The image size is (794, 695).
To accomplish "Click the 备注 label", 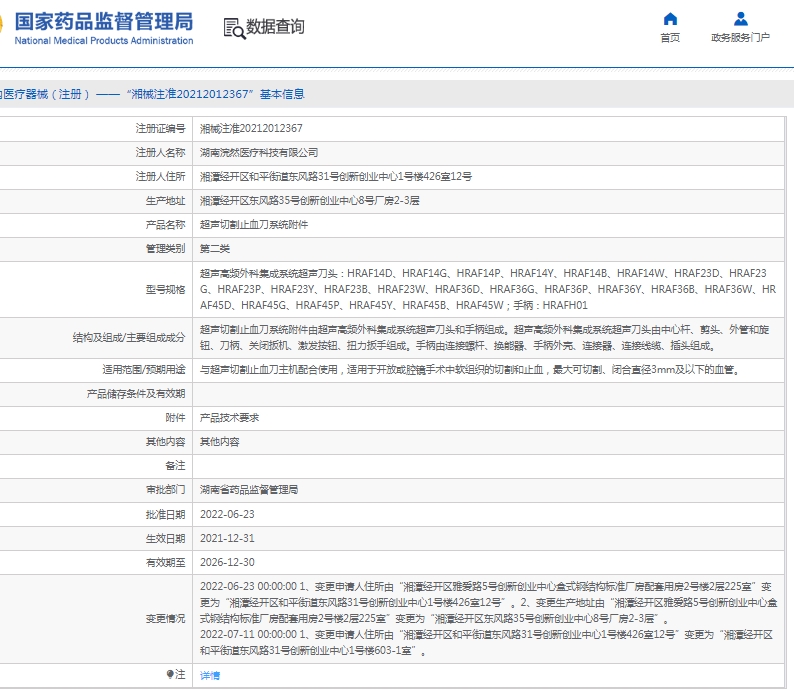I will coord(175,466).
